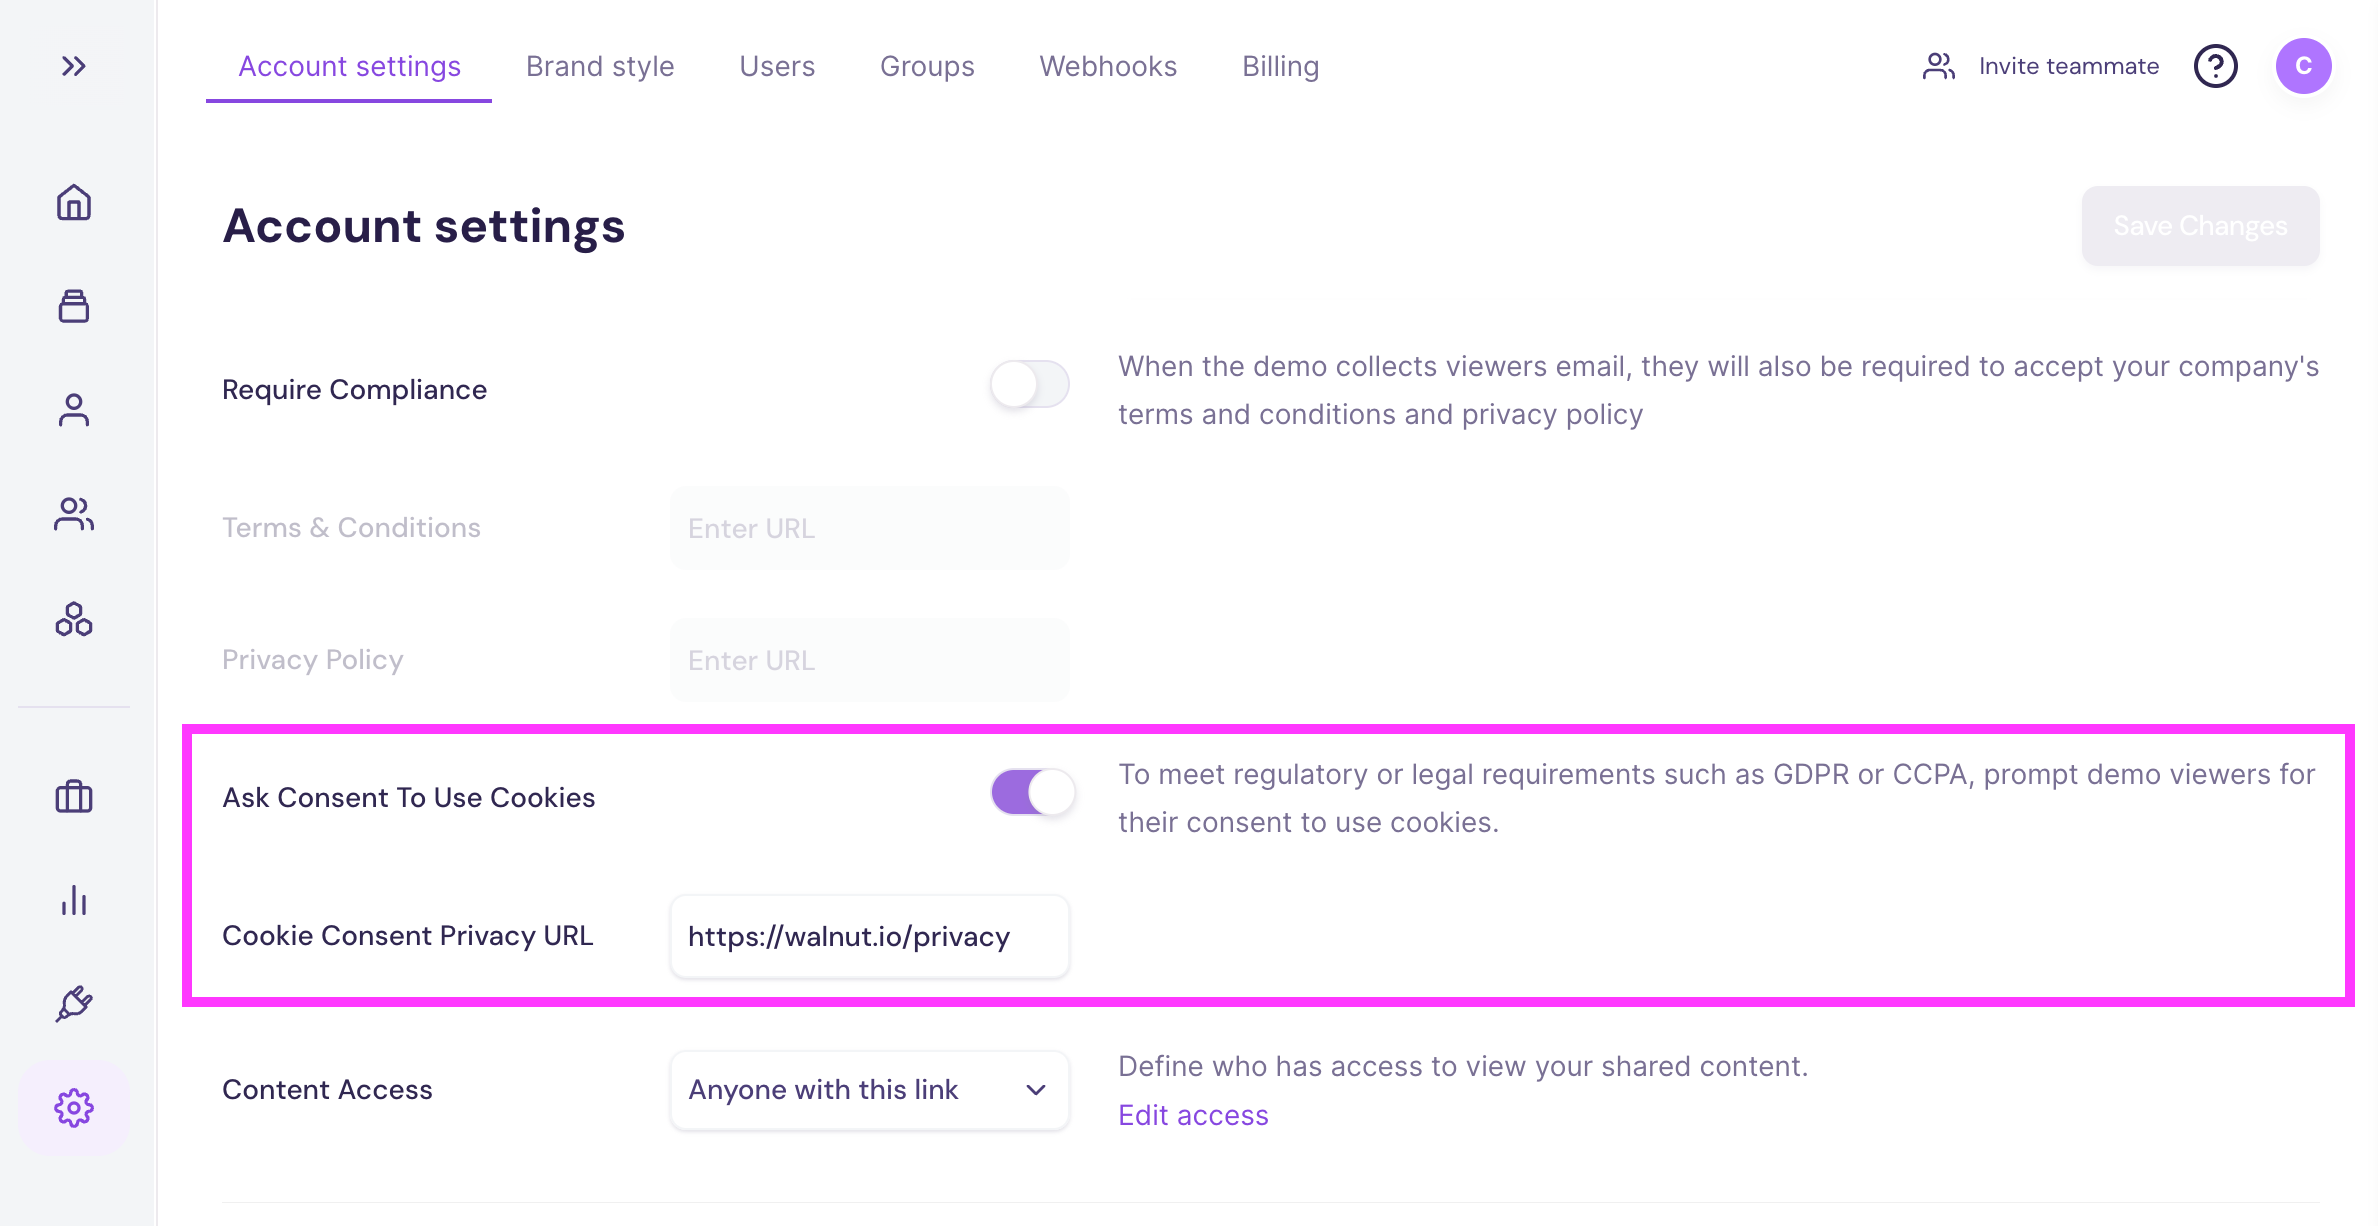
Task: Open the user avatar menu
Action: pos(2303,66)
